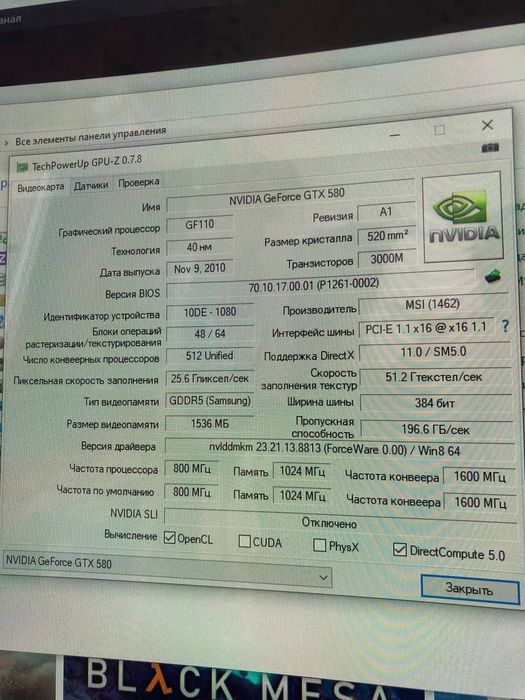Switch to the Проверка tab

(138, 182)
